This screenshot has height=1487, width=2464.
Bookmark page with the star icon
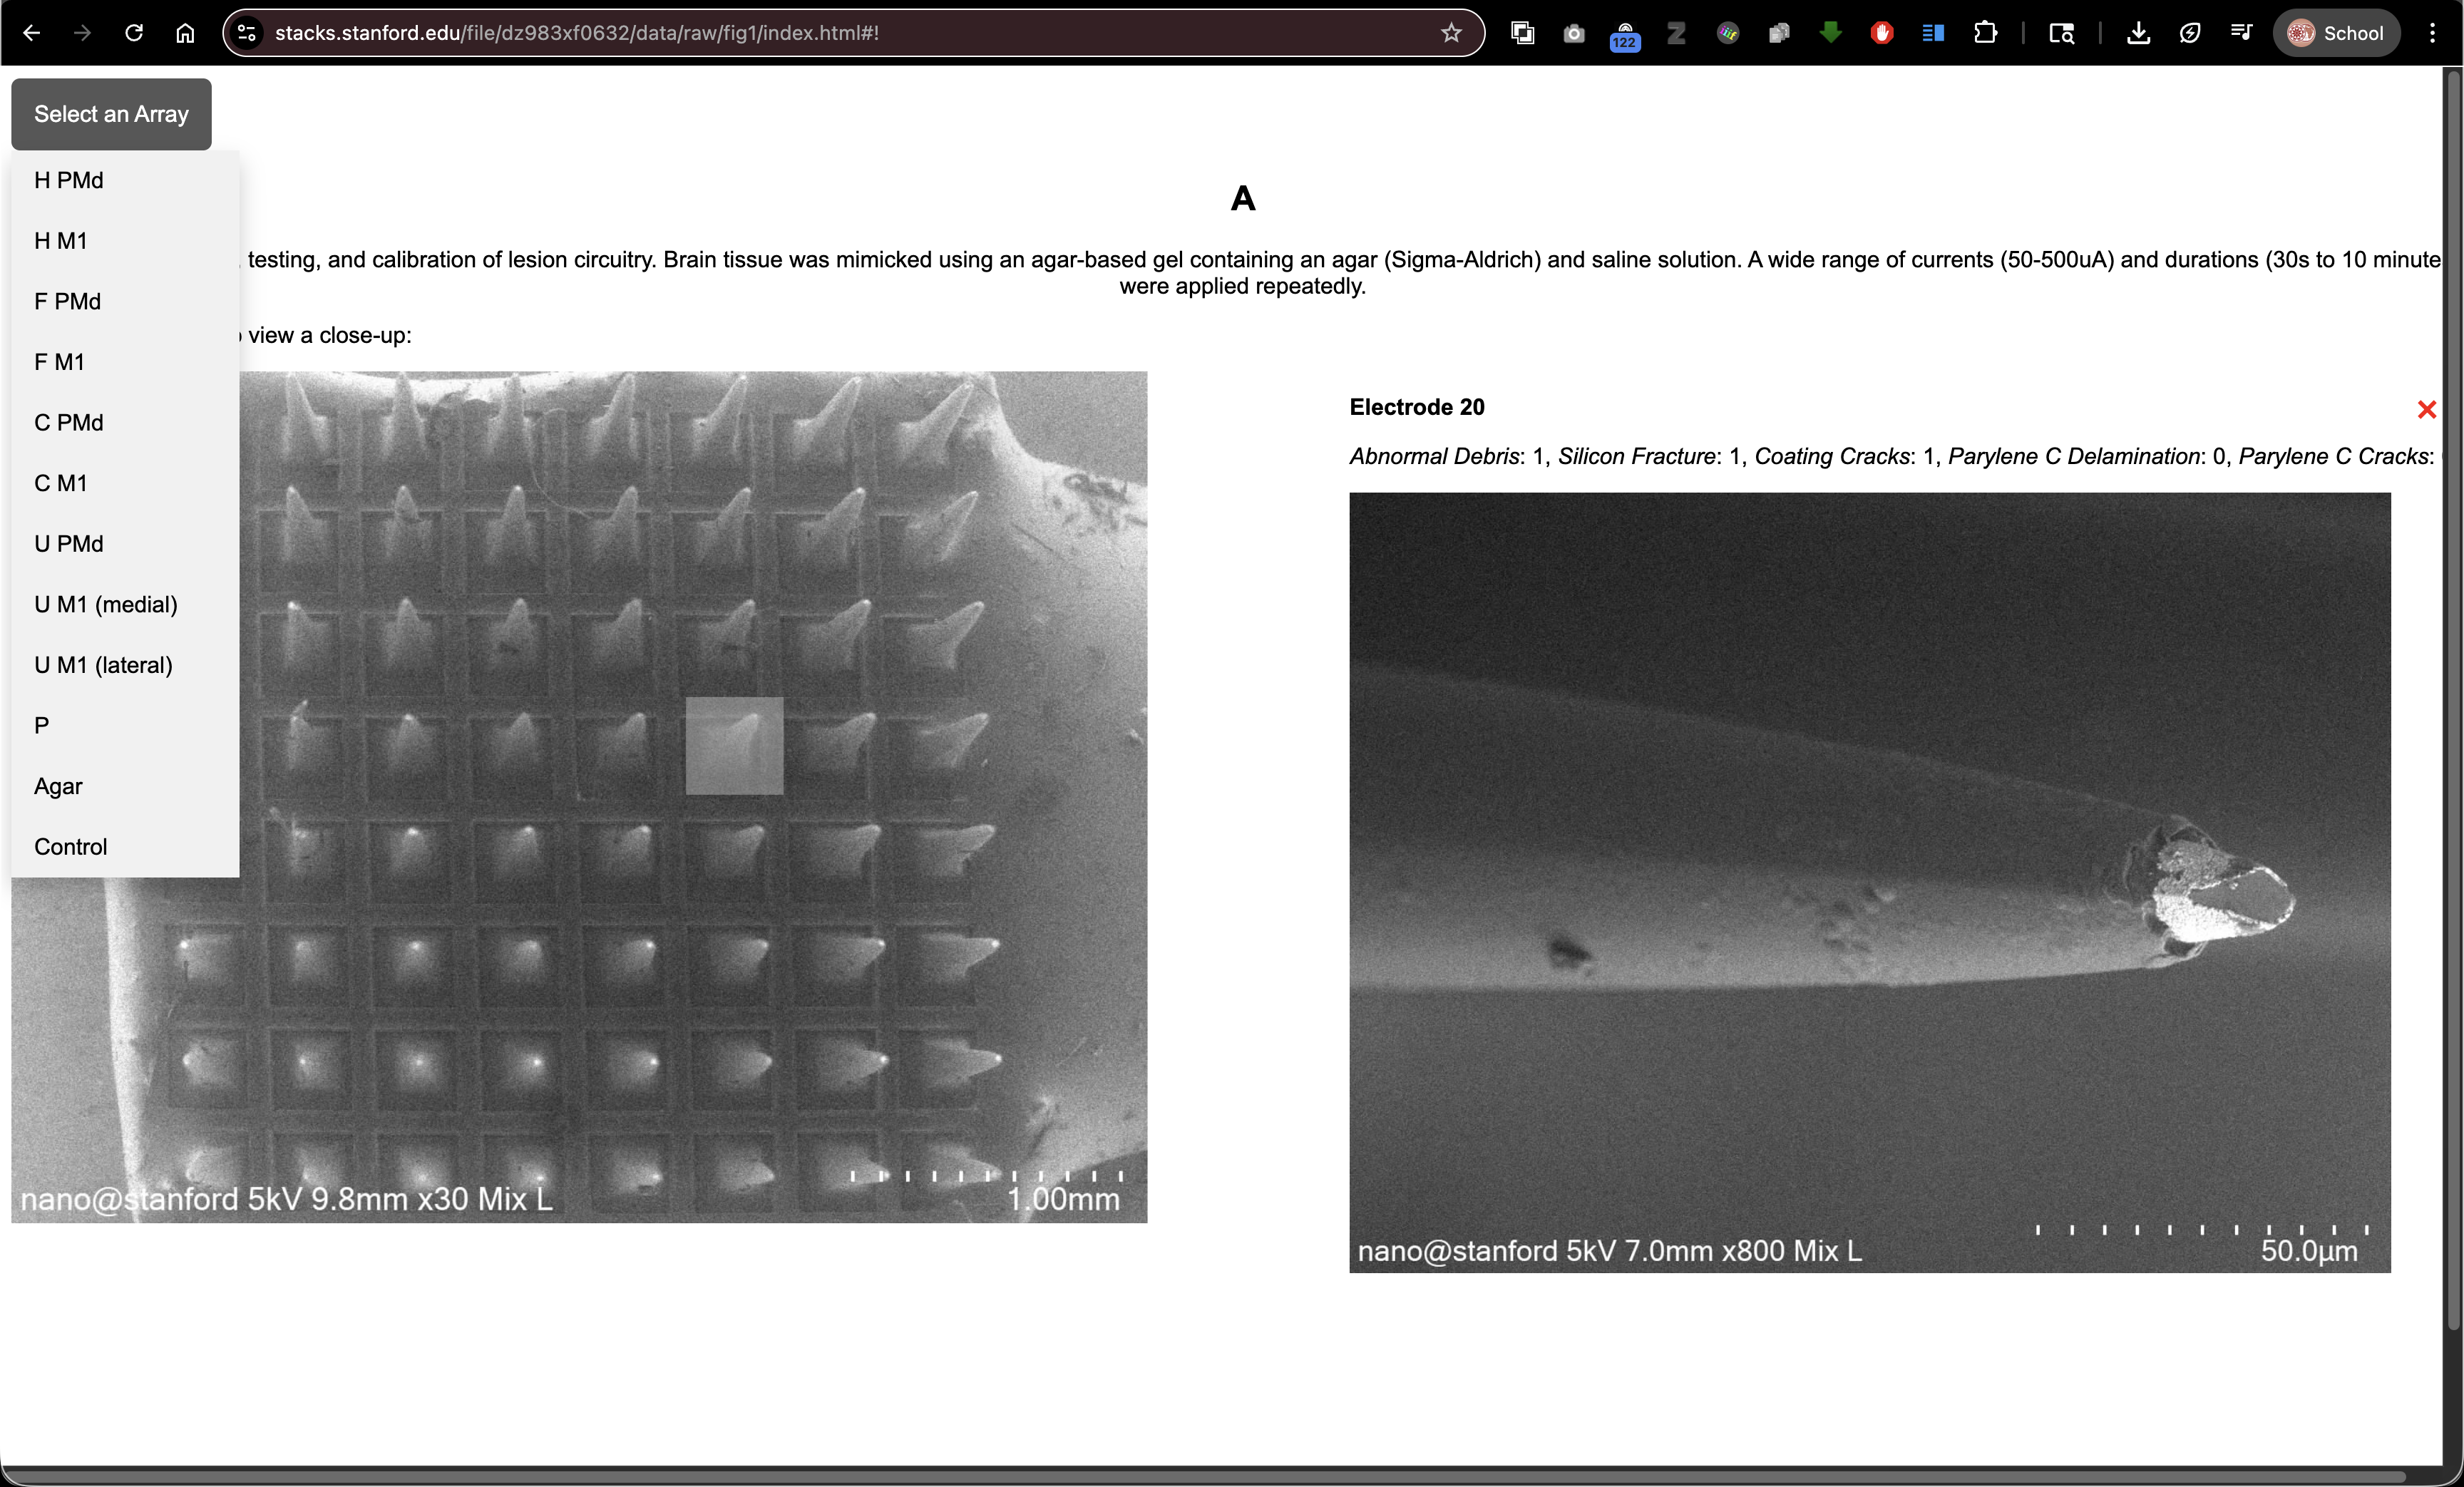pyautogui.click(x=1451, y=33)
